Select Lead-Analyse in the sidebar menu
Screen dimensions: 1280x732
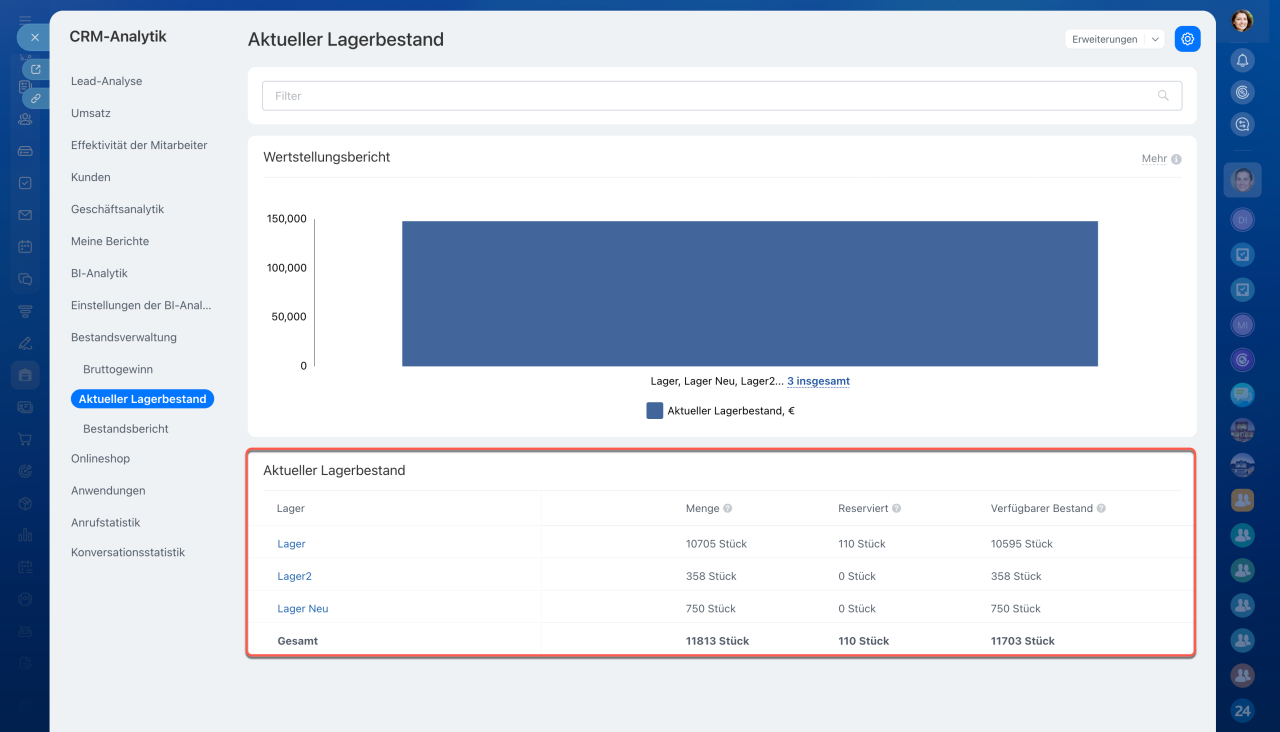(106, 81)
